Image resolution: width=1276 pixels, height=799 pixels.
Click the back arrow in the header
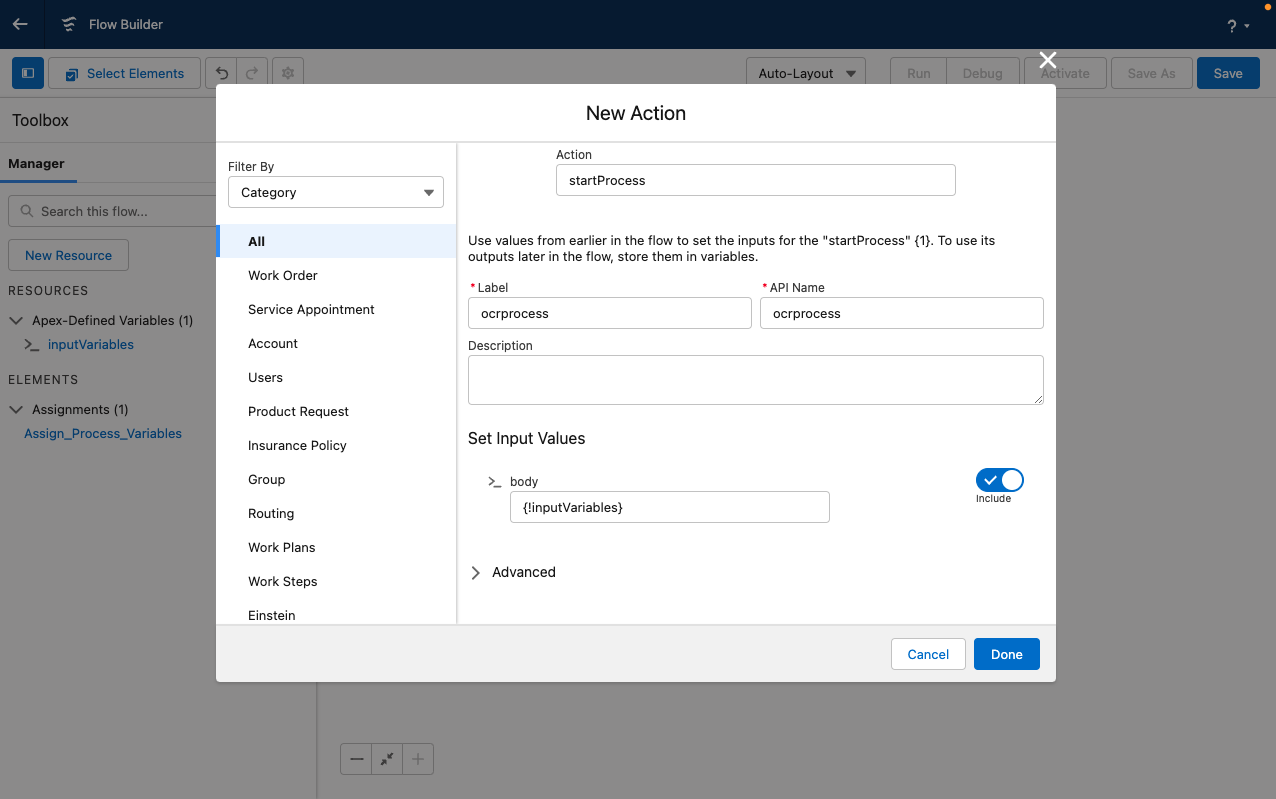(20, 24)
